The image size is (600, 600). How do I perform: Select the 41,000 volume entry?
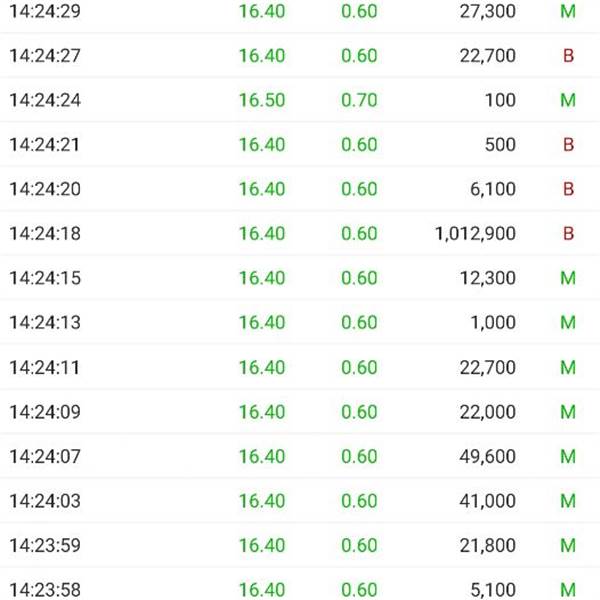(x=488, y=501)
